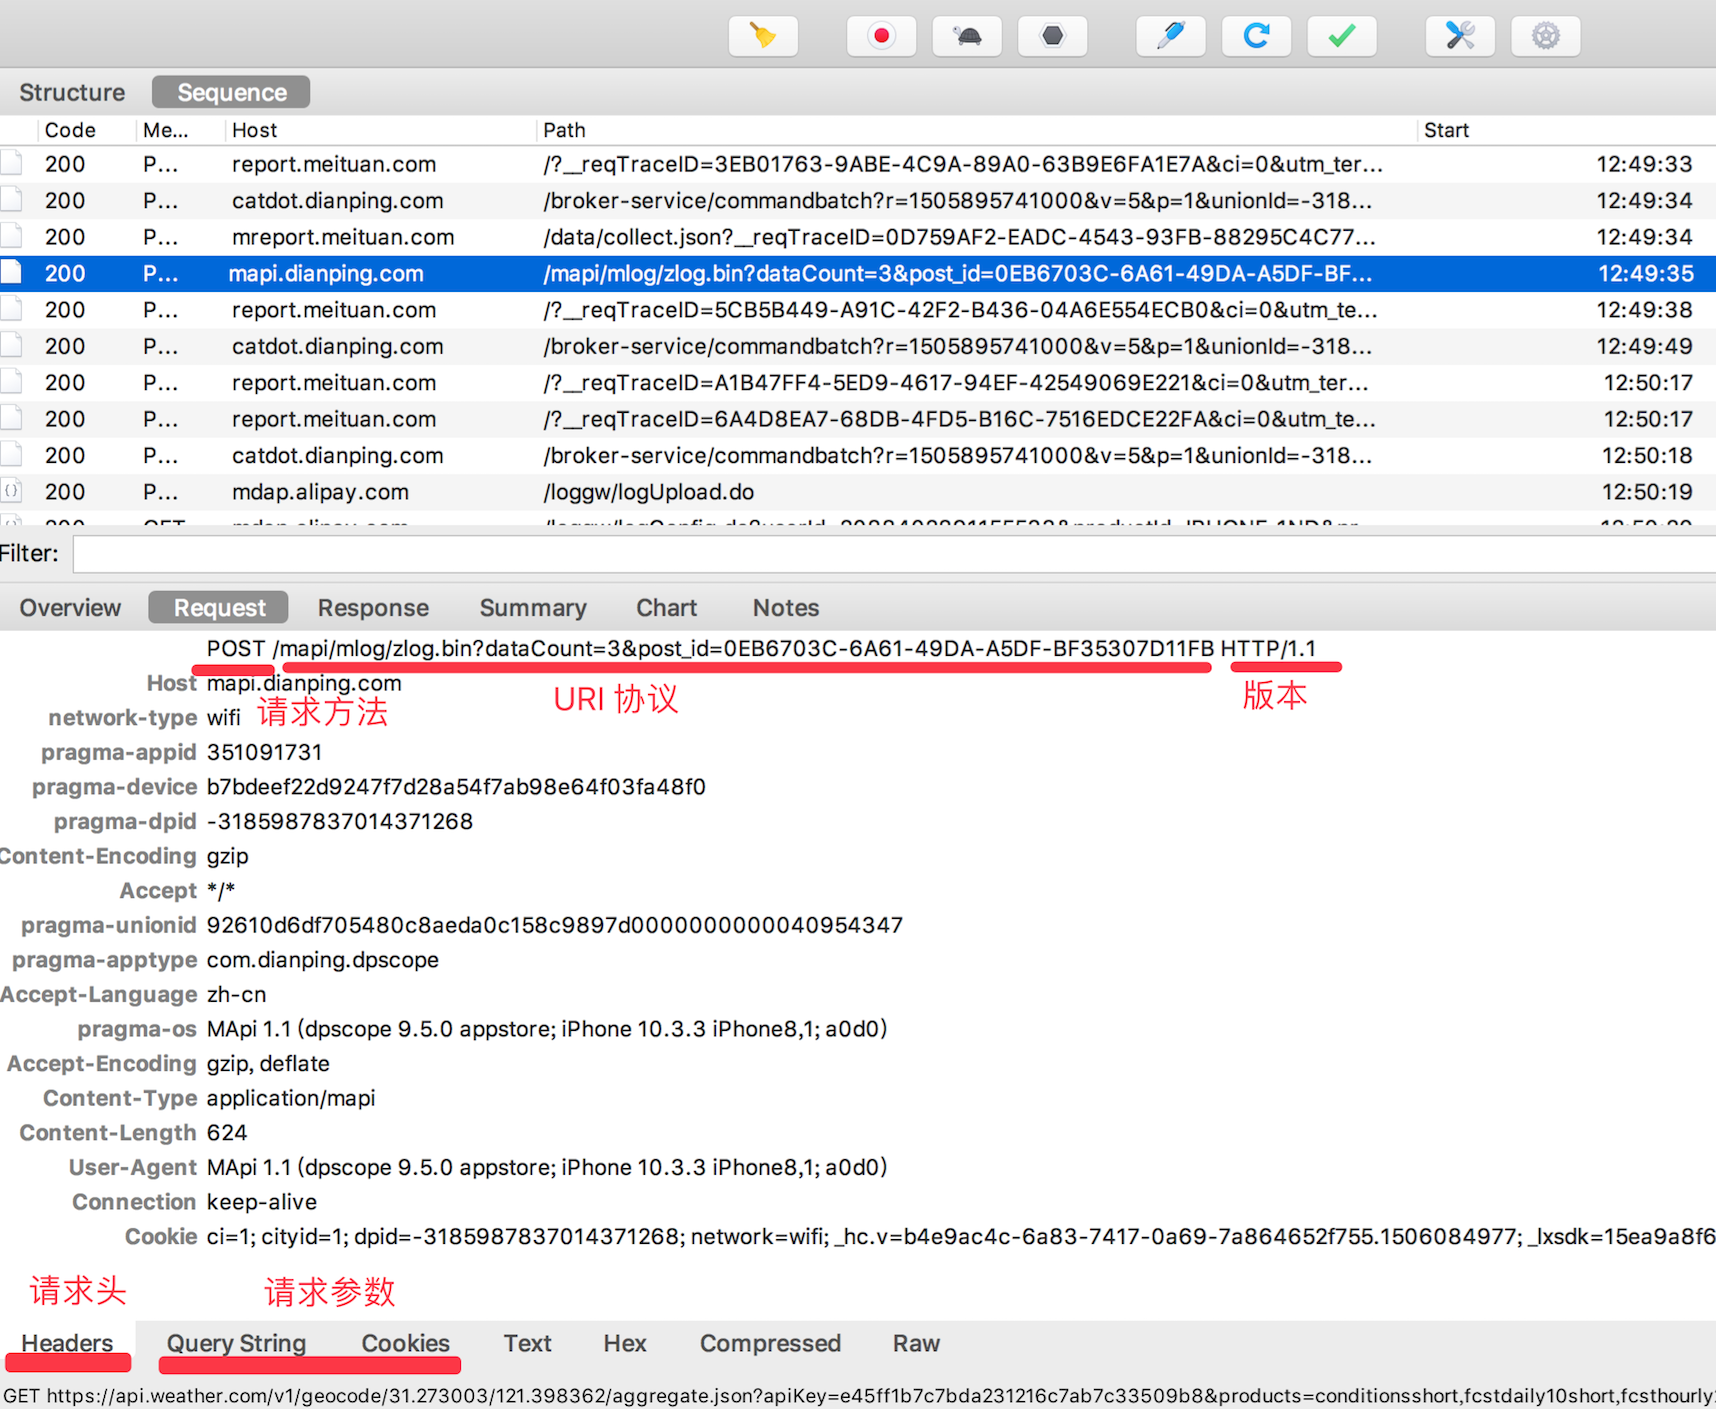
Task: Select catdot.dianping.com row at 12:49:34
Action: click(x=858, y=200)
